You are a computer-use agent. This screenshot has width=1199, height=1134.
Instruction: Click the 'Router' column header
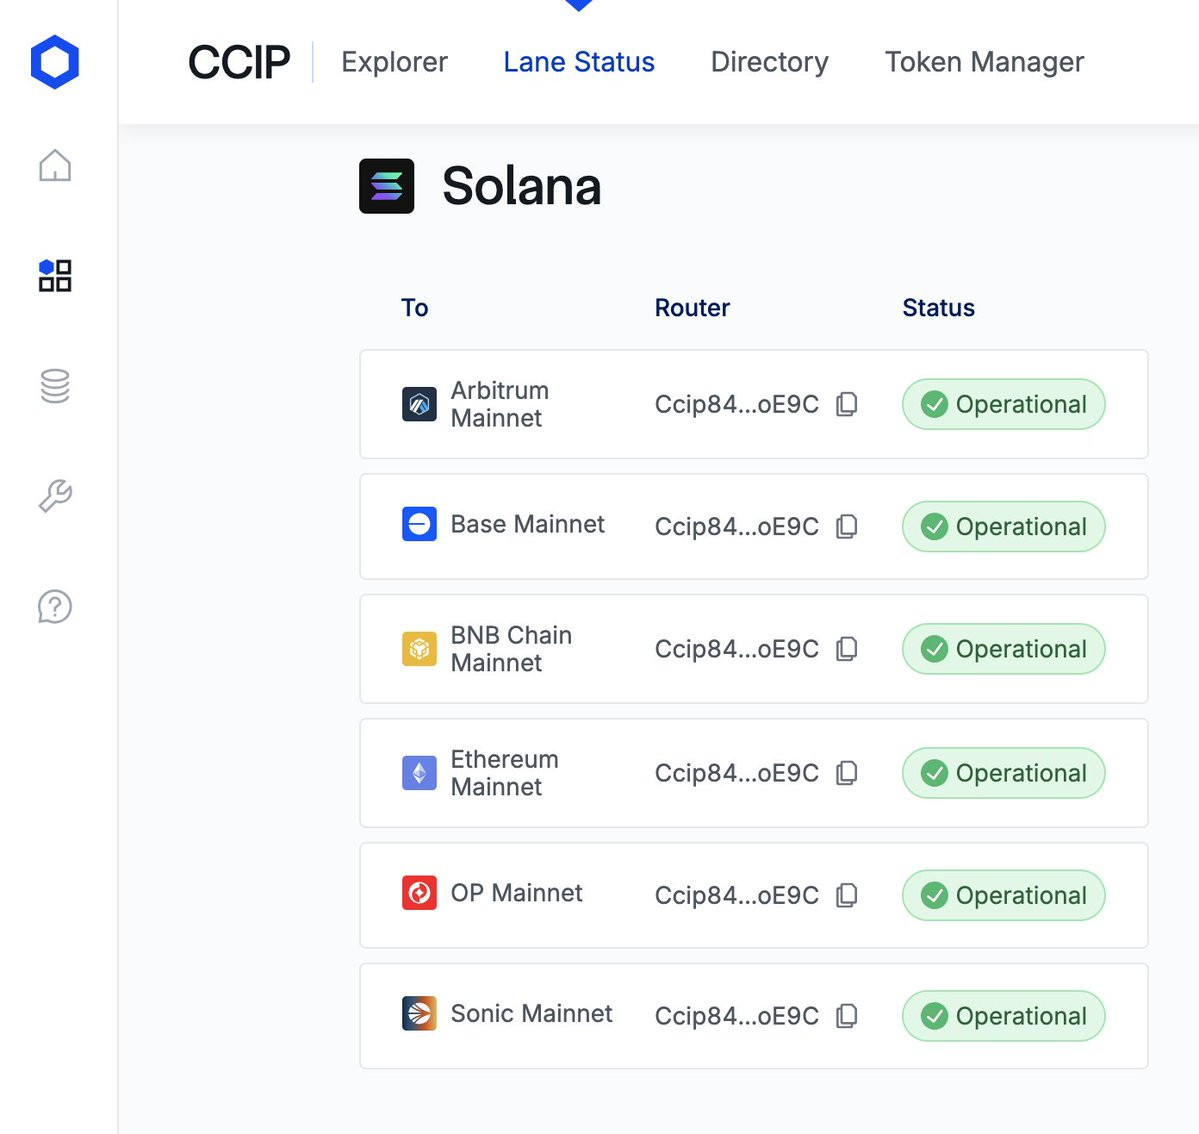(x=692, y=307)
